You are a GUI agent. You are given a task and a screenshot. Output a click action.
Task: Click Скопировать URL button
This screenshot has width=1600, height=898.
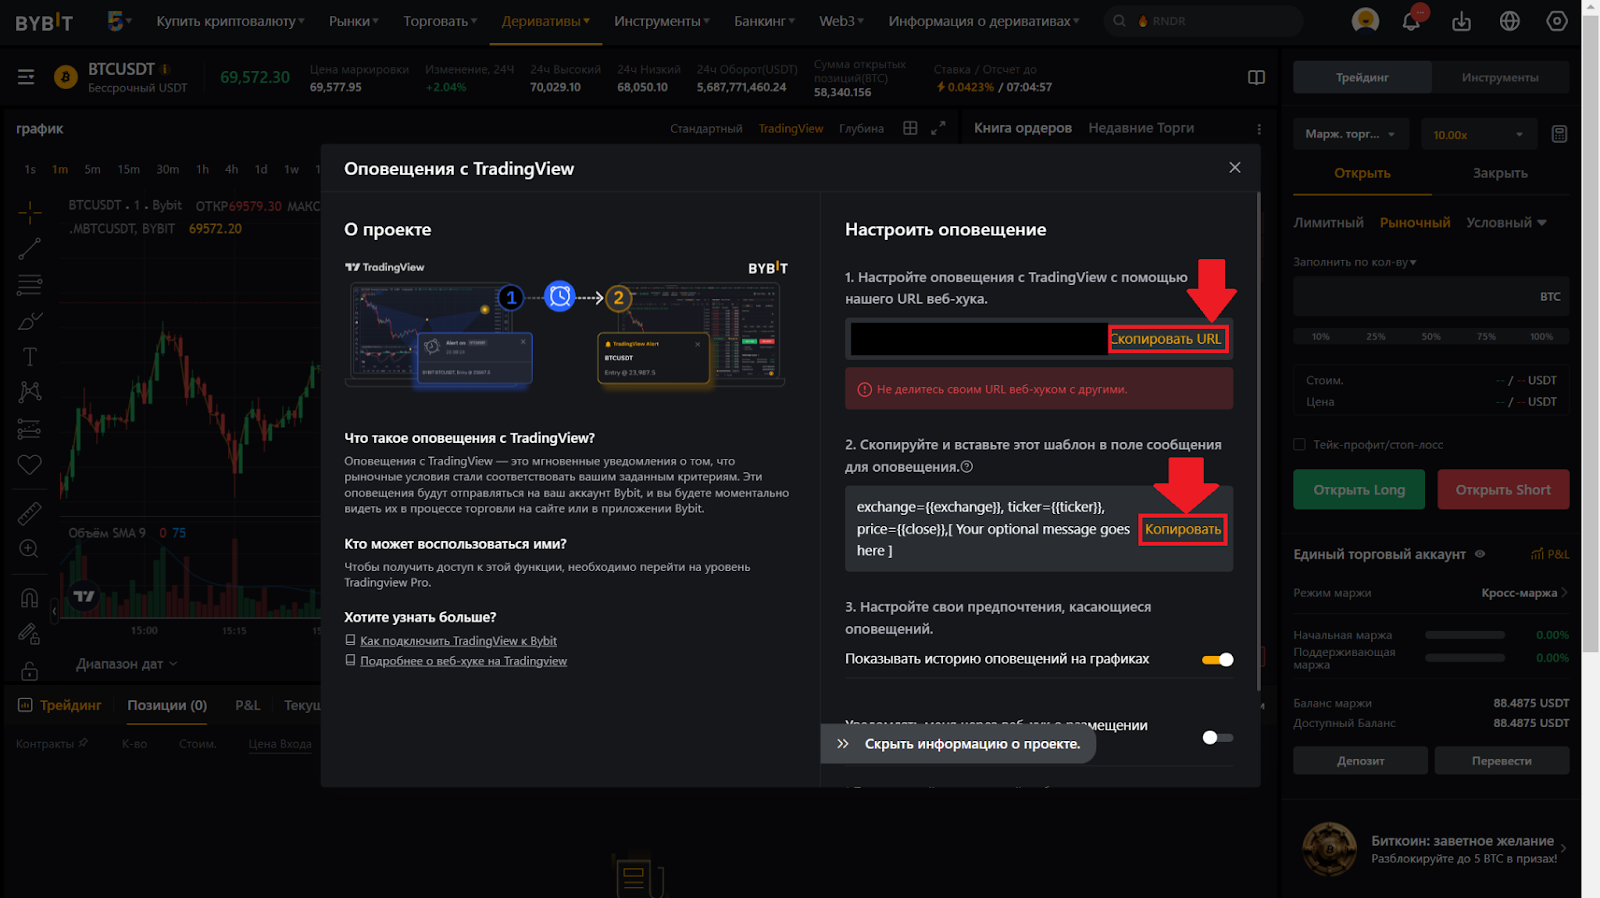1167,339
